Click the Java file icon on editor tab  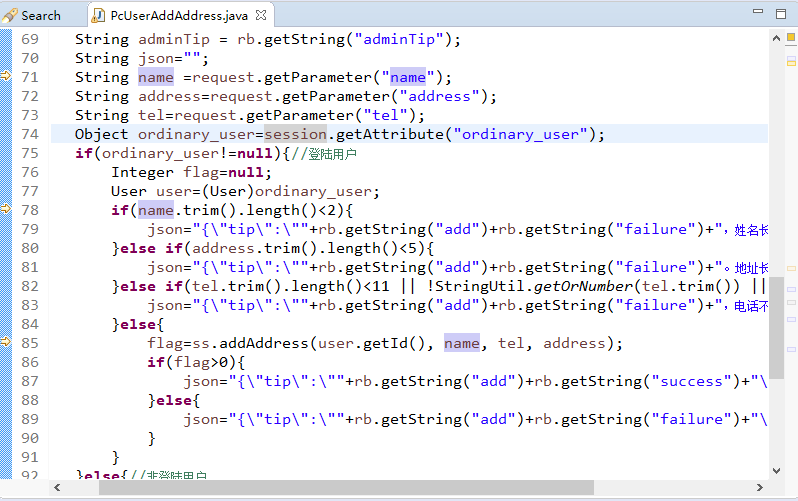point(98,16)
